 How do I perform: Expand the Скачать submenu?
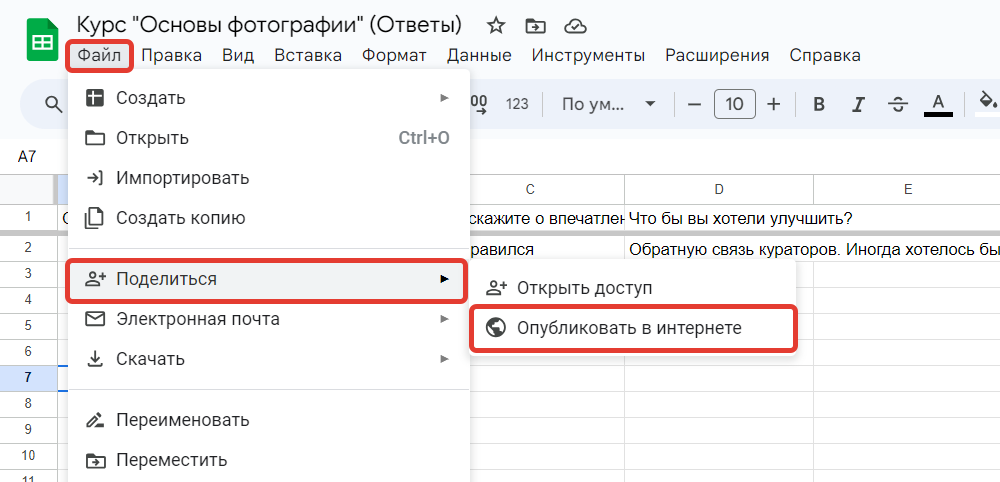(268, 359)
